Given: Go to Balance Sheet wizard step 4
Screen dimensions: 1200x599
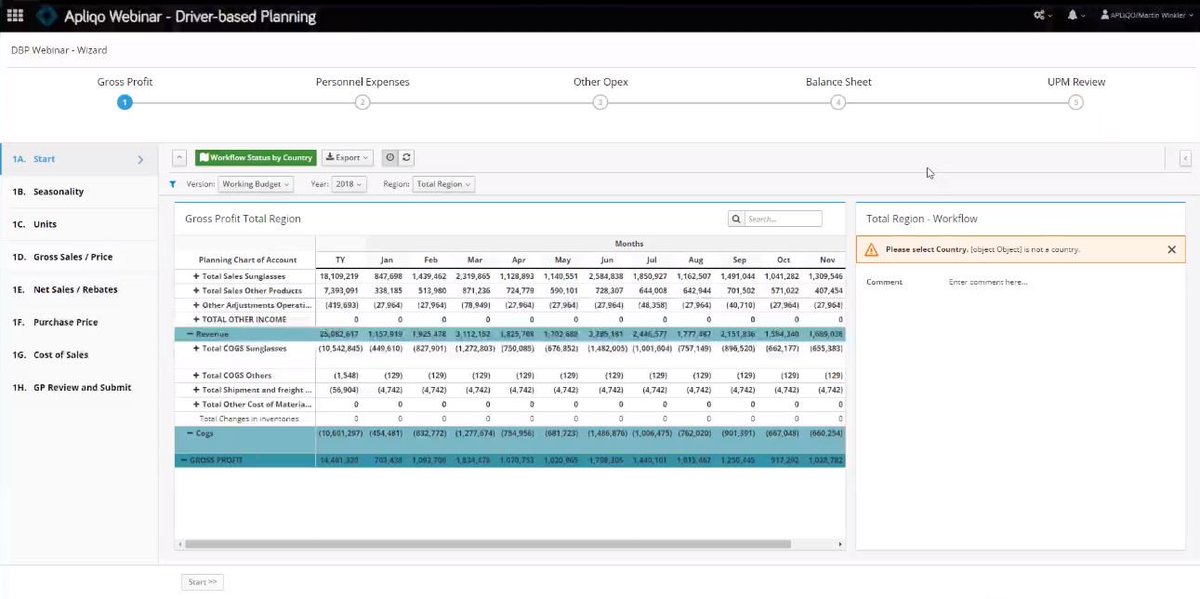Looking at the screenshot, I should click(838, 102).
